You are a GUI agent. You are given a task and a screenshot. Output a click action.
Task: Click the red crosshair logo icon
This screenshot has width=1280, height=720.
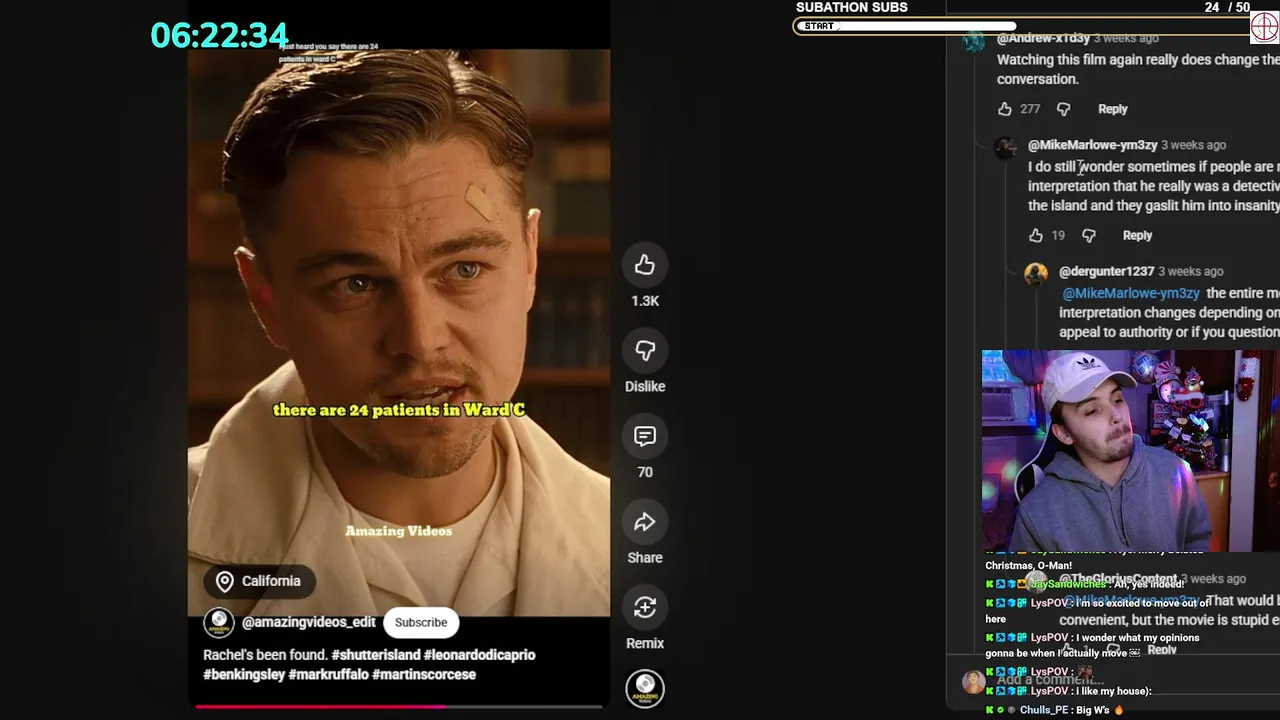pos(1265,26)
